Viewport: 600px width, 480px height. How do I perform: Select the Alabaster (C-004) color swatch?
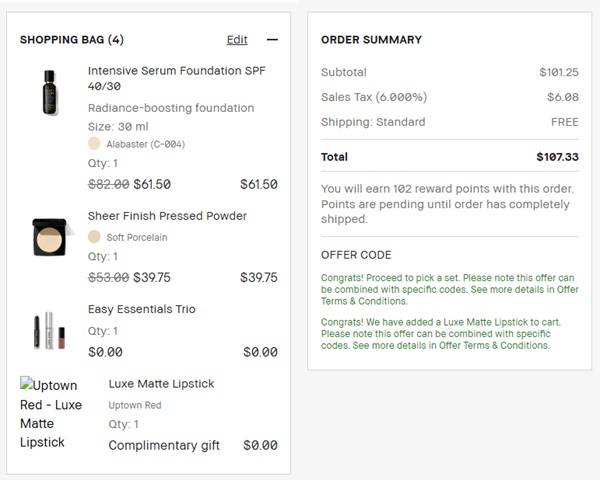click(95, 144)
